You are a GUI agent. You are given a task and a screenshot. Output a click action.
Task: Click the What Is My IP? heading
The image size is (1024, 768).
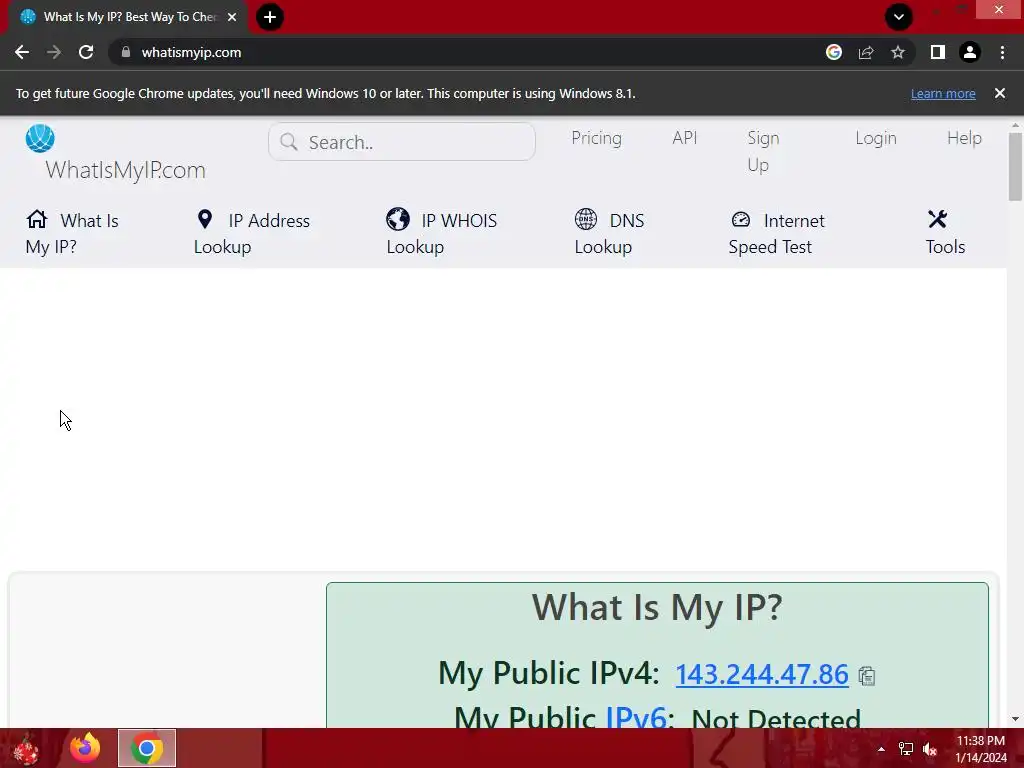657,607
